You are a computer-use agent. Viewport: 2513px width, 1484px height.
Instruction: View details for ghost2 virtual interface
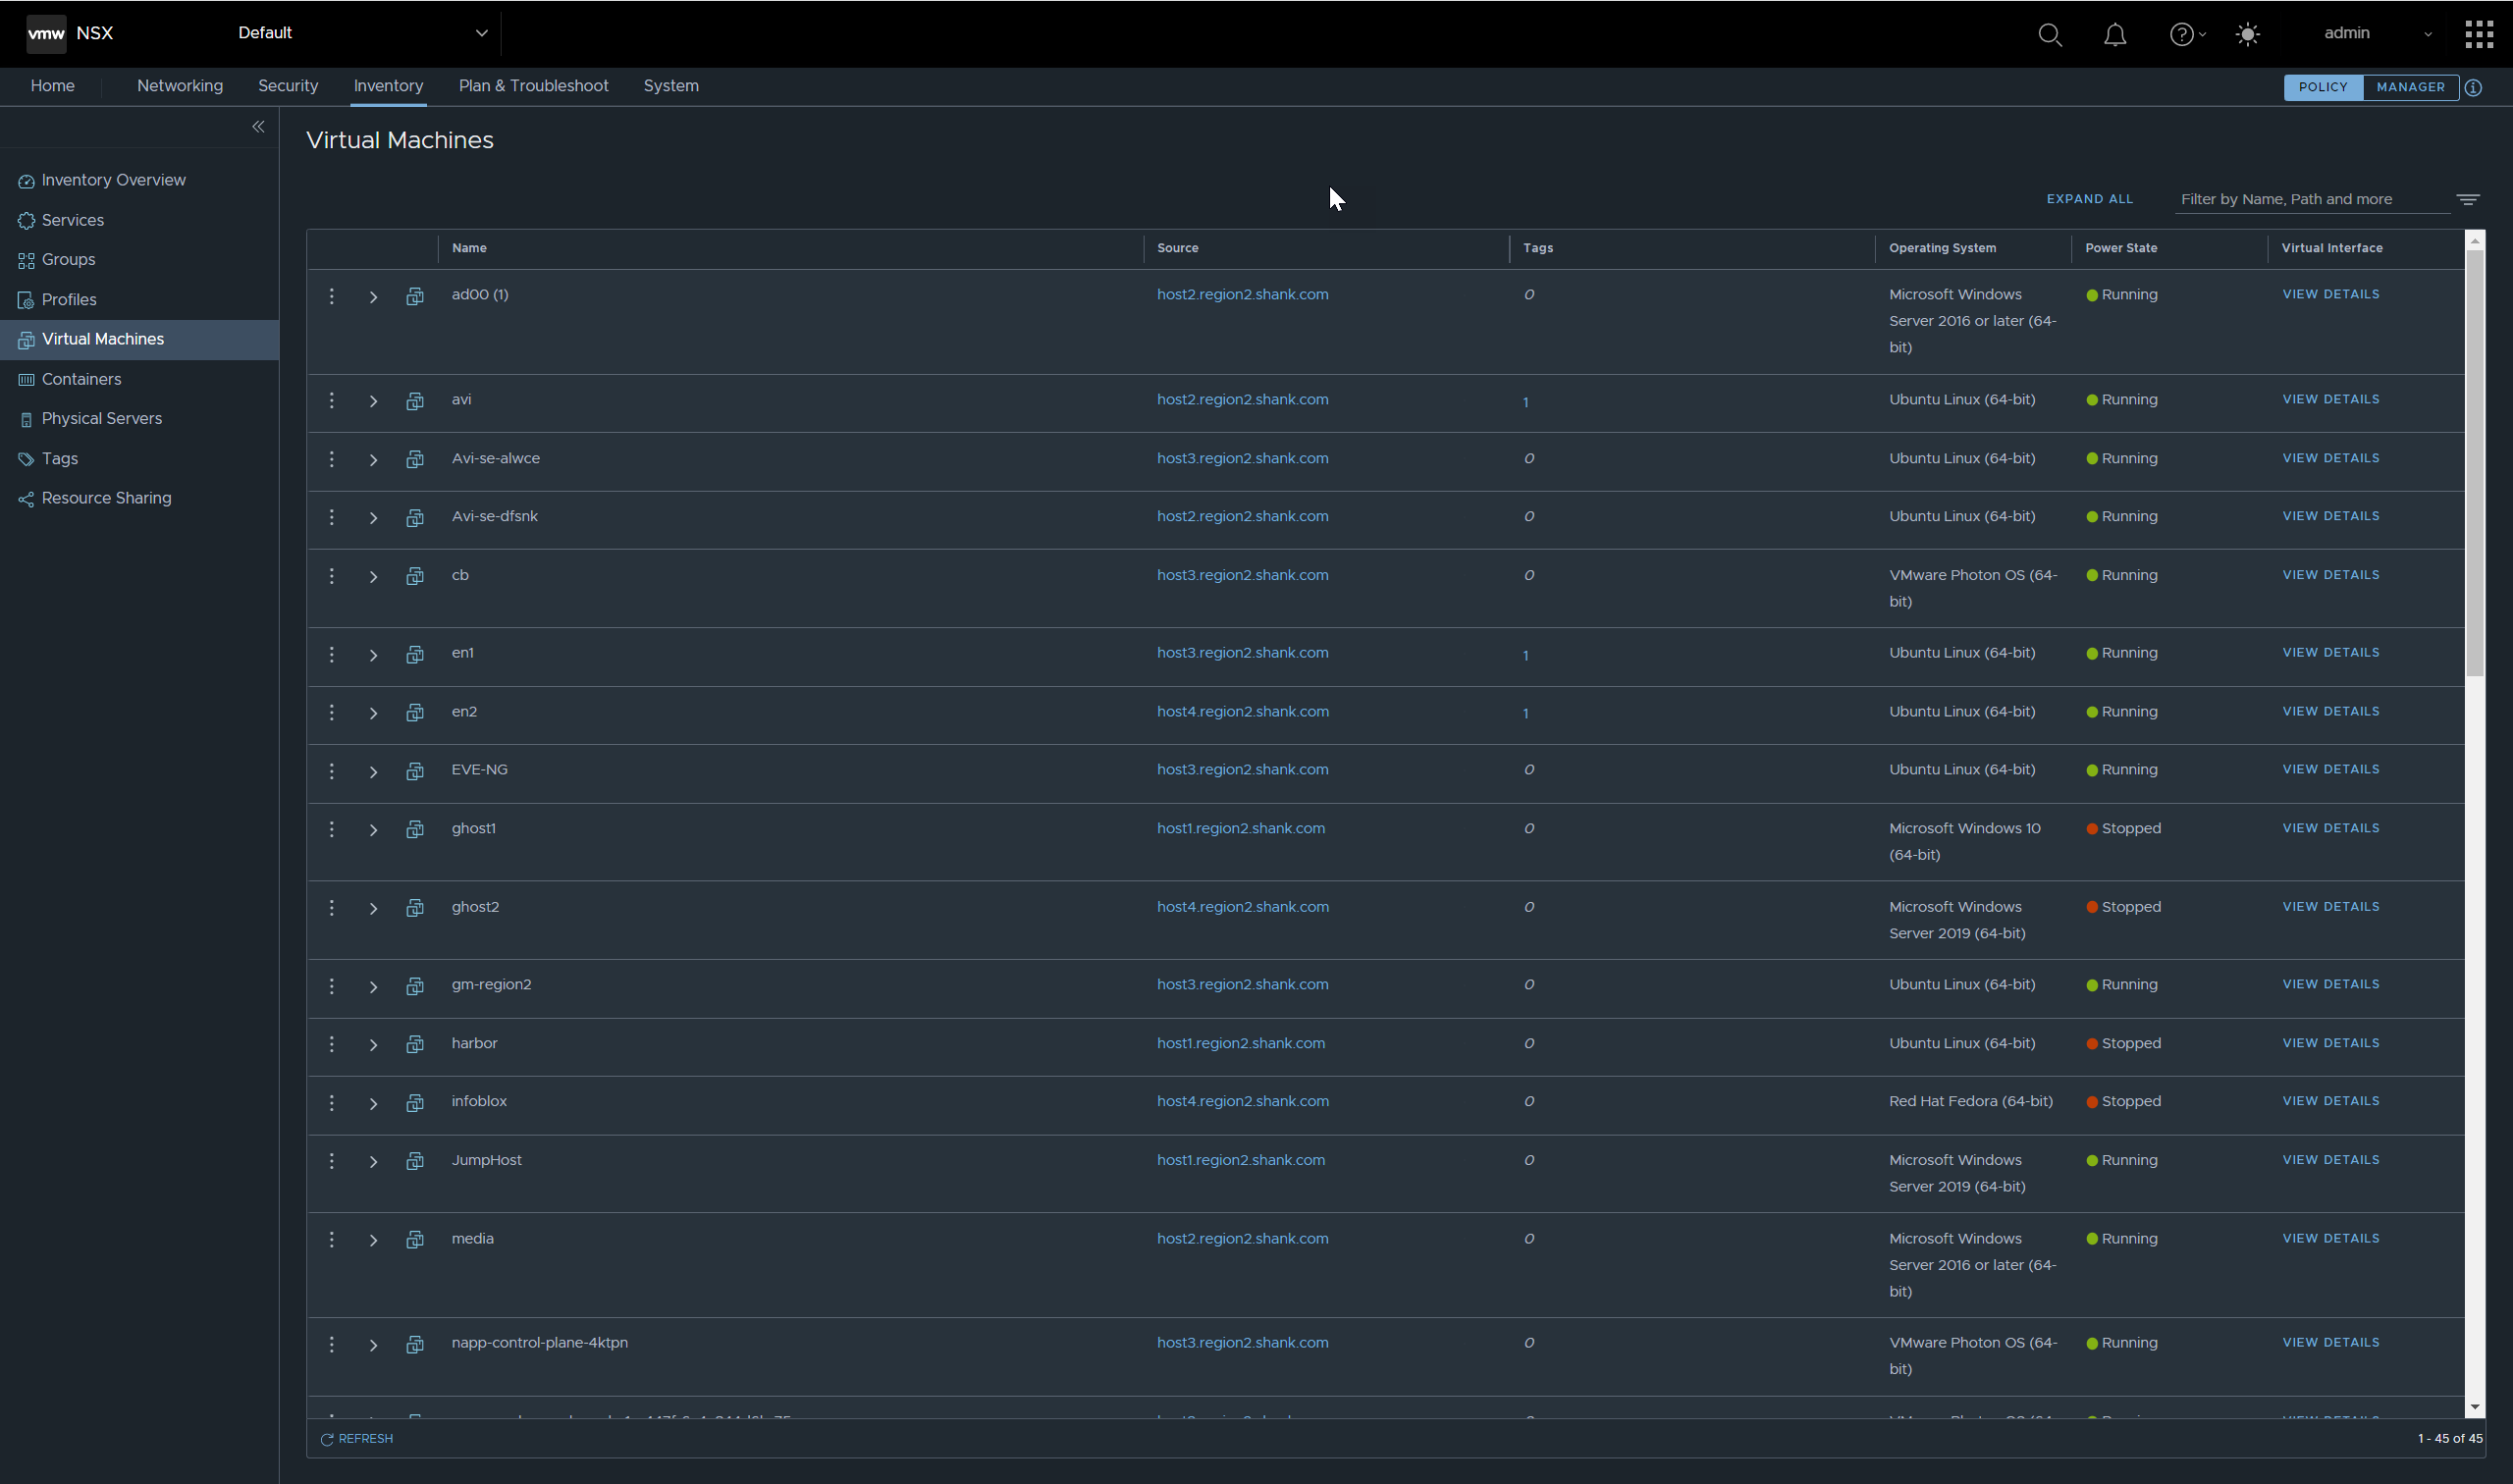point(2330,907)
